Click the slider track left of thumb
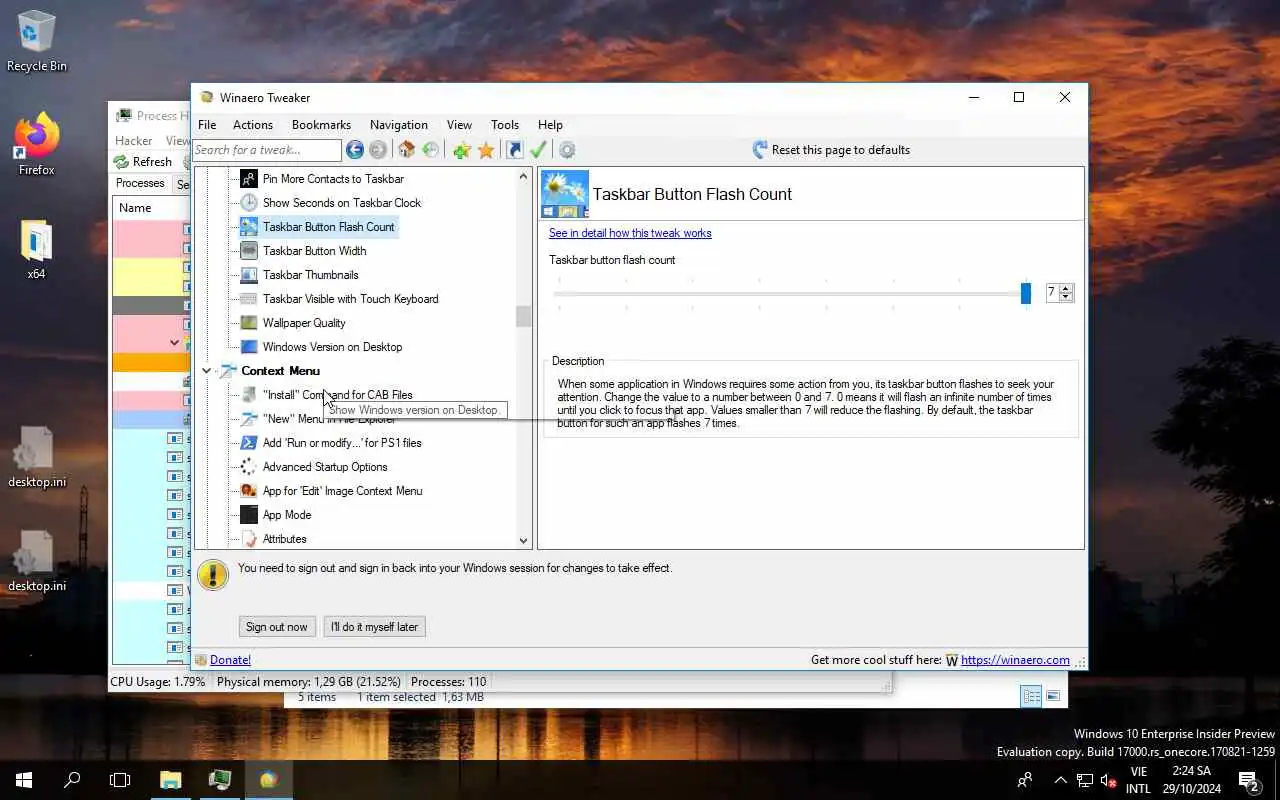1280x800 pixels. [x=788, y=293]
